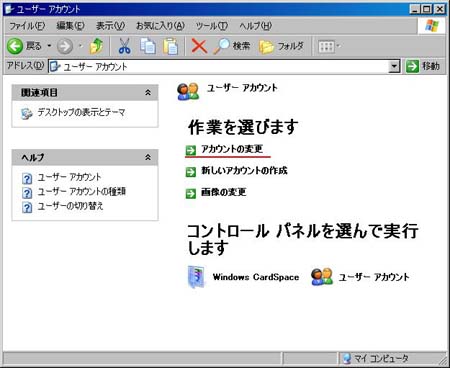Click the desktop theme icon in 関連項目

pyautogui.click(x=27, y=114)
